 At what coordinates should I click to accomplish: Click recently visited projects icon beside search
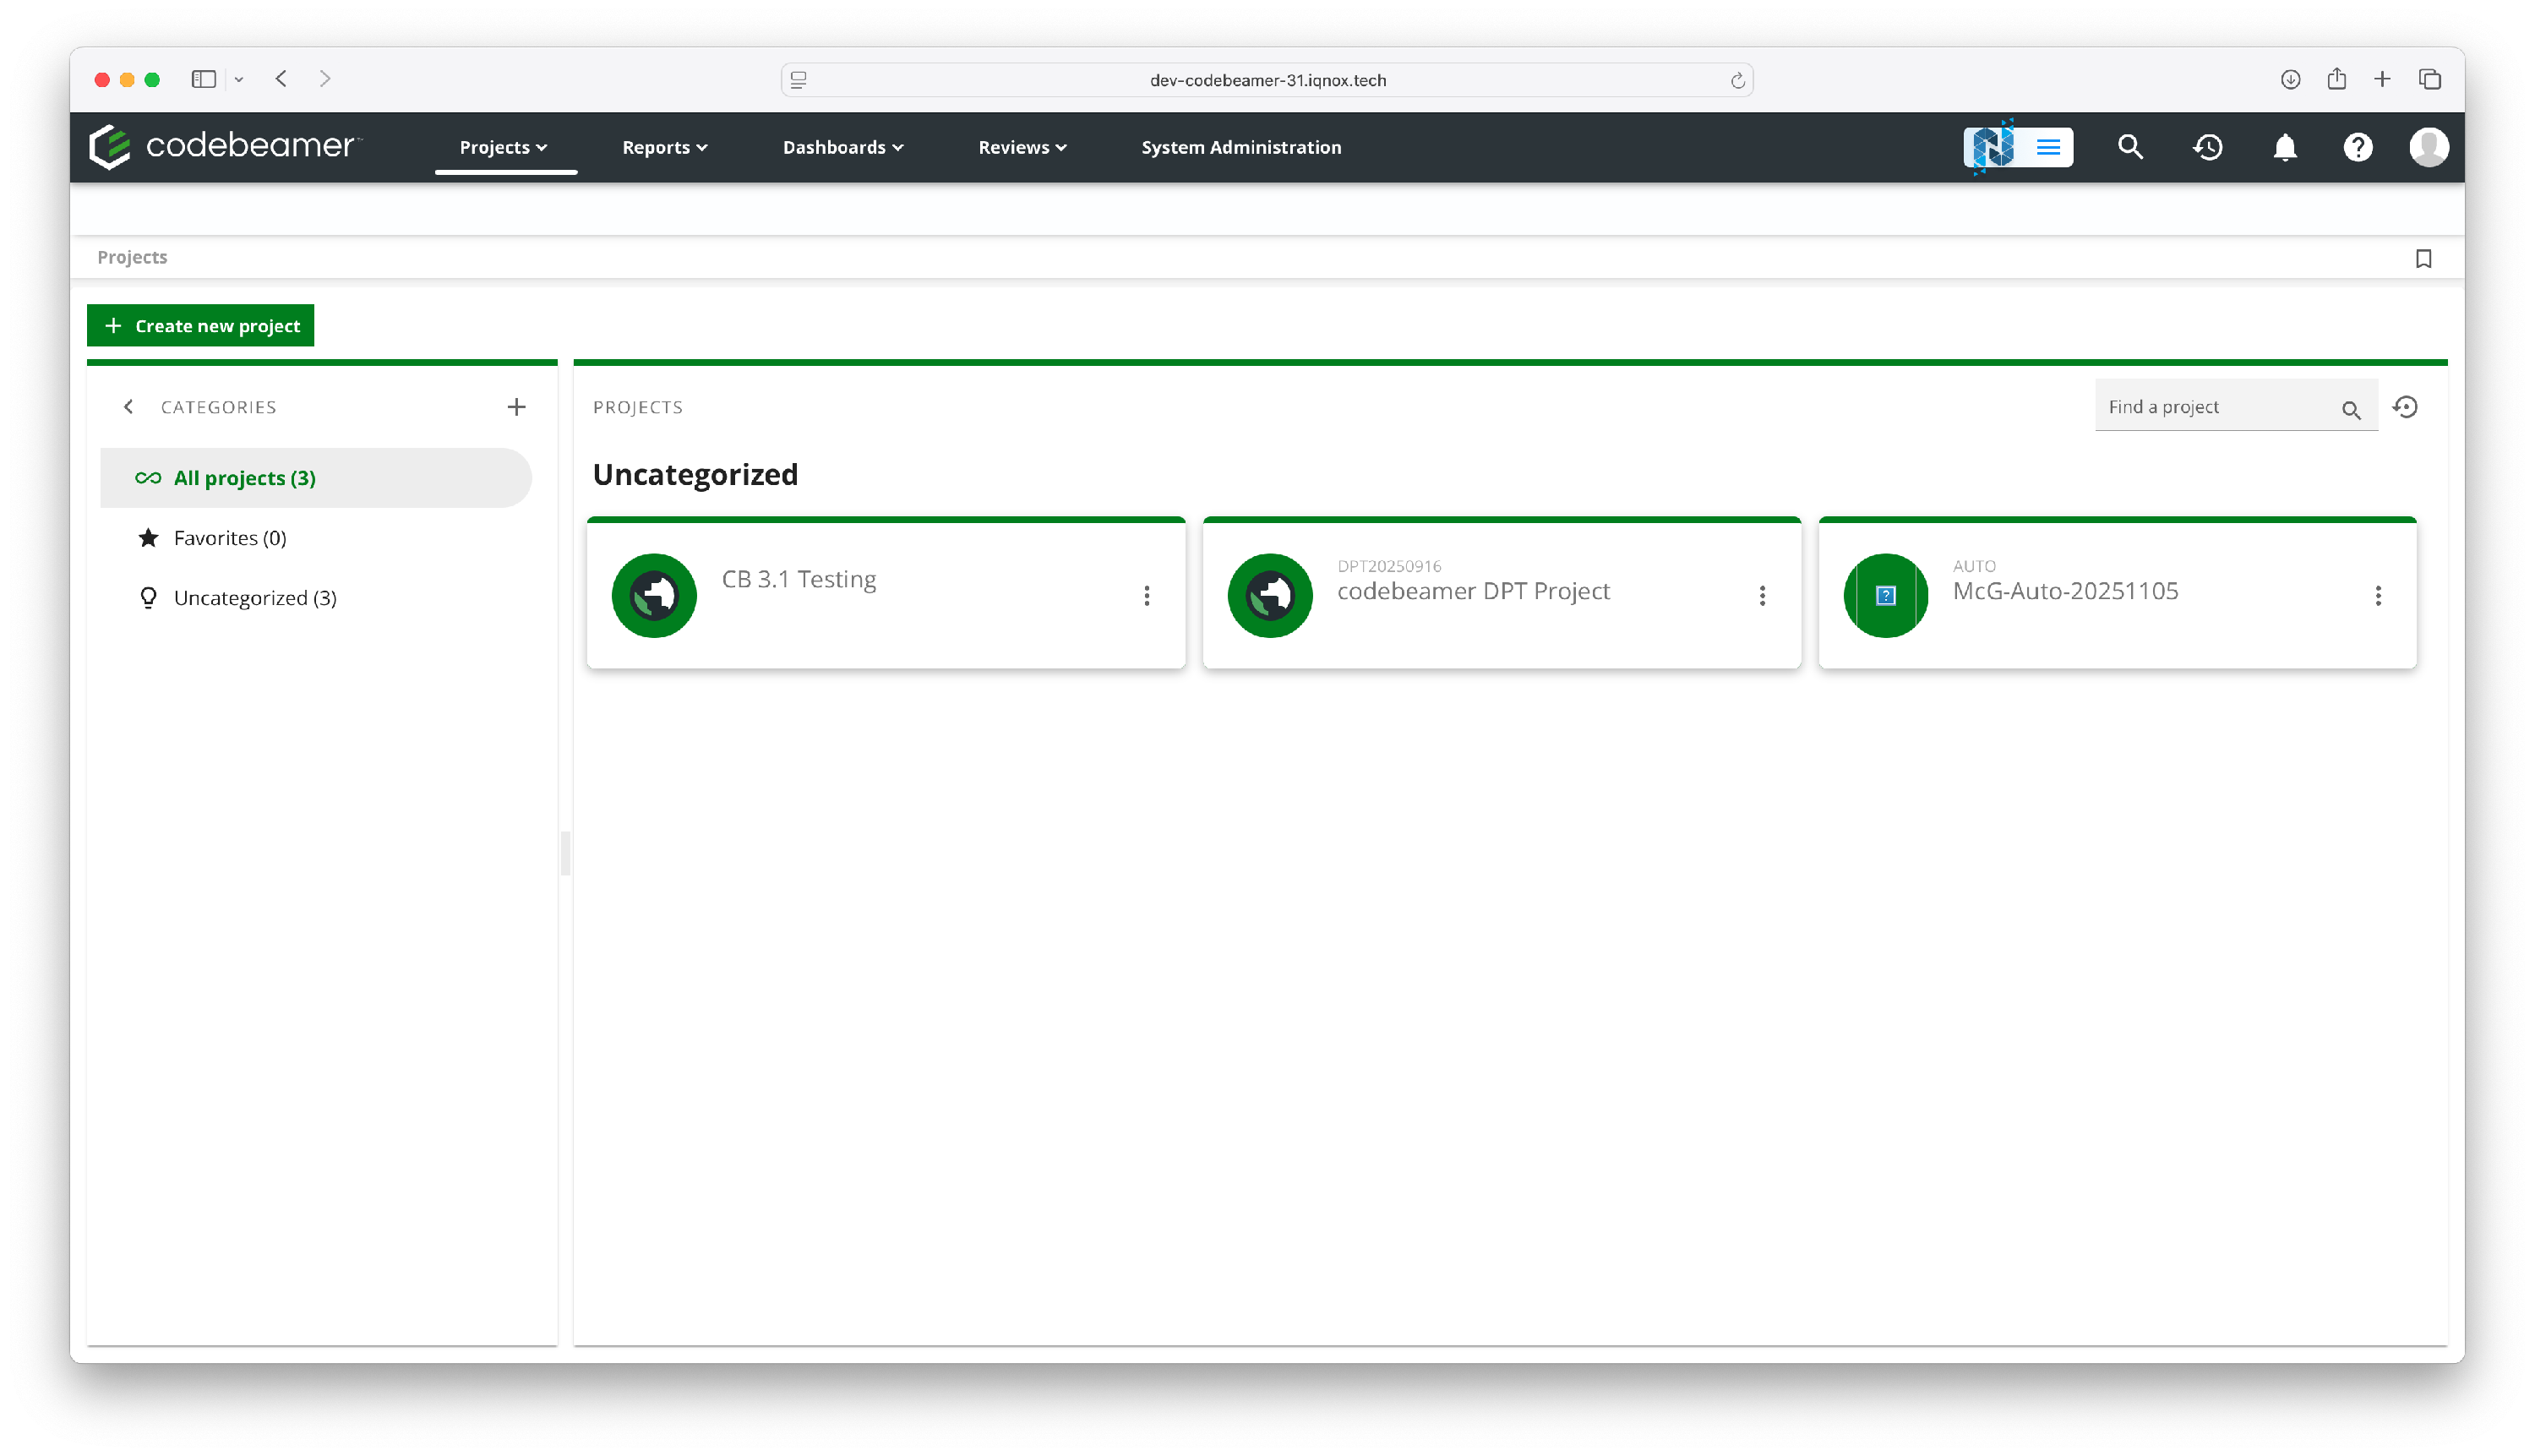2405,407
